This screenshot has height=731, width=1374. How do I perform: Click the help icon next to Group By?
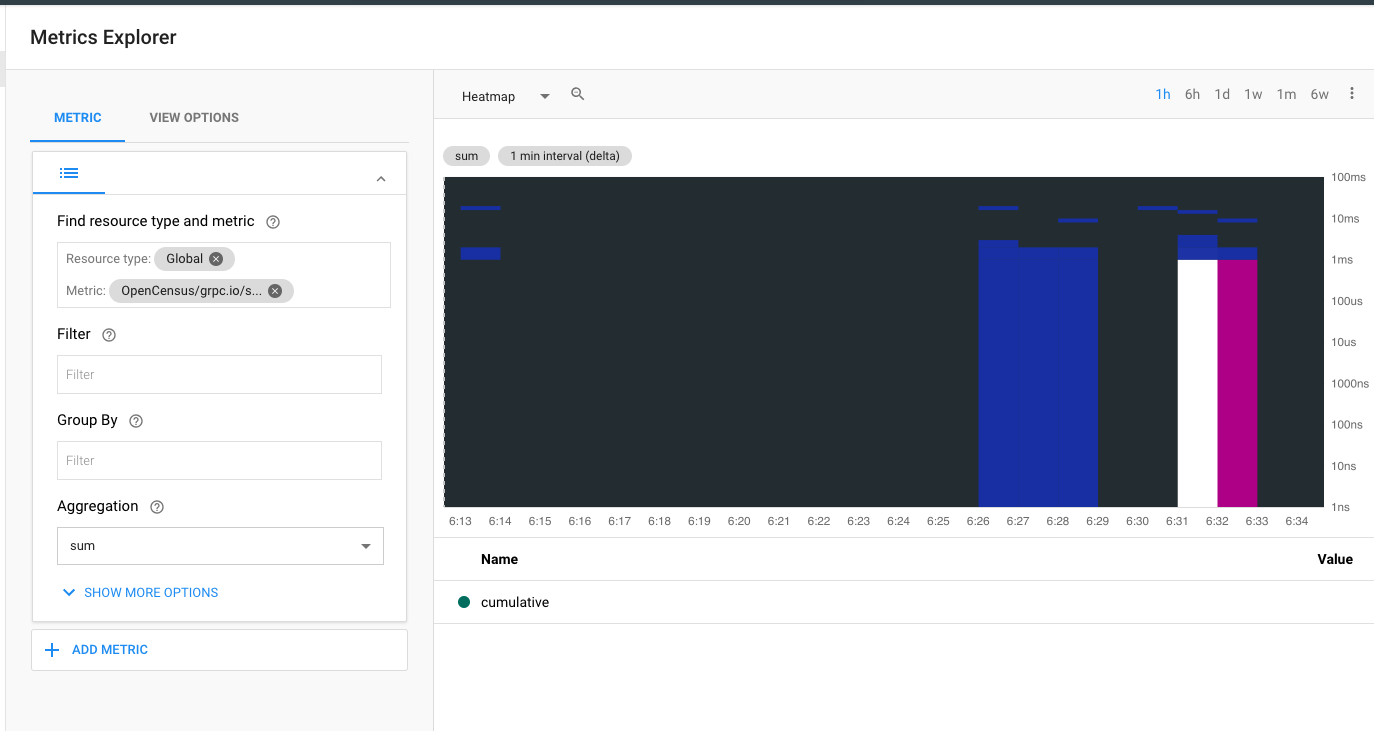pos(136,421)
